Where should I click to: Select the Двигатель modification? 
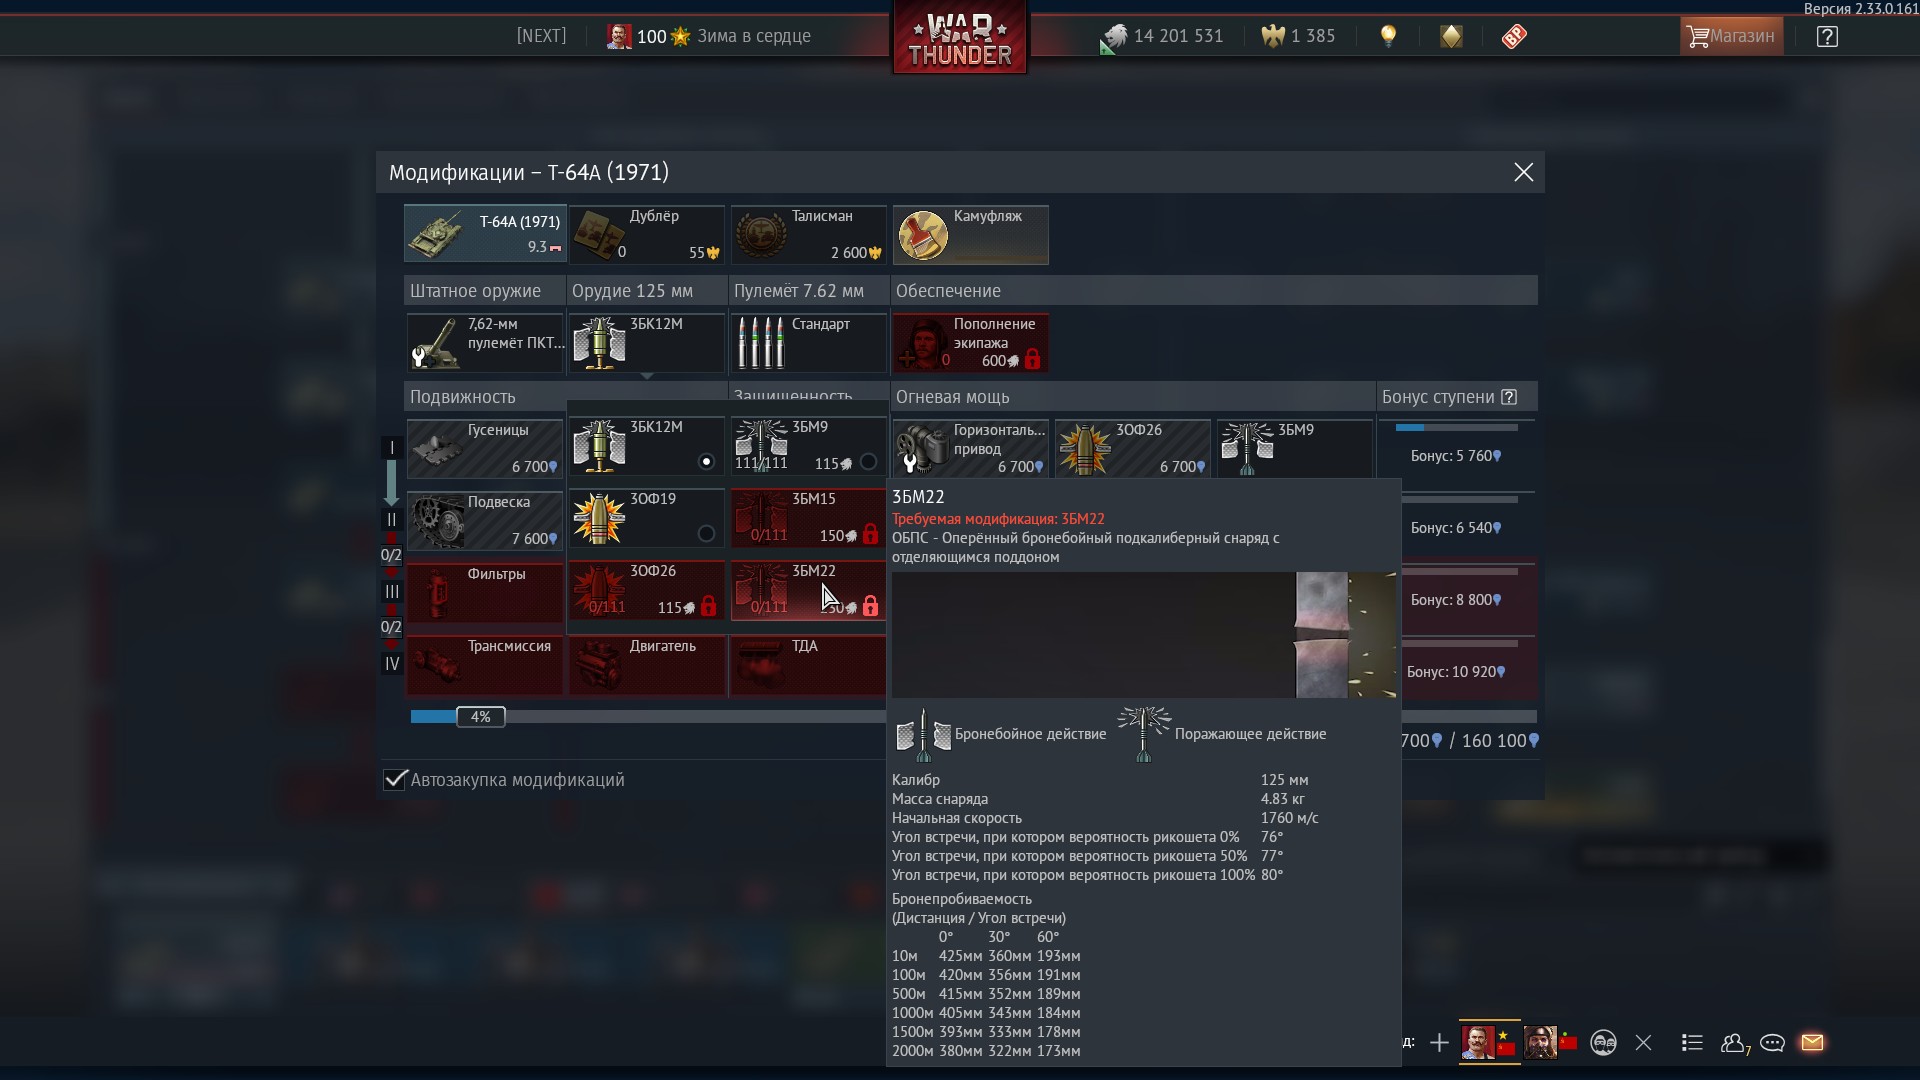pos(647,664)
